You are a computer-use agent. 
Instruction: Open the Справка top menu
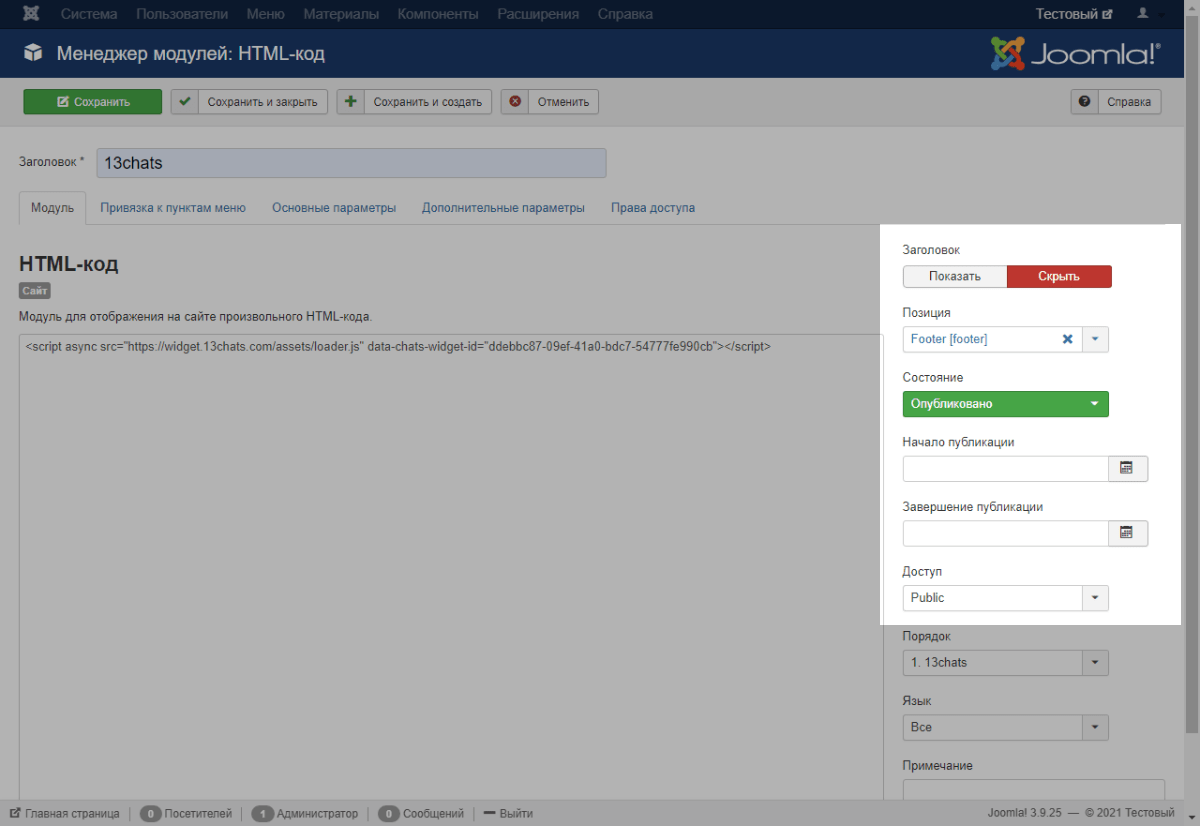click(x=625, y=14)
